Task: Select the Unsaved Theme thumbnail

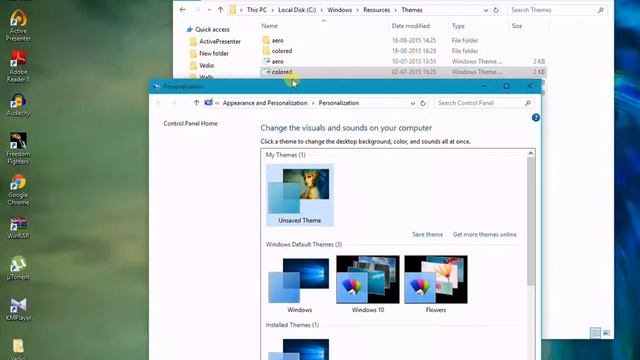Action: click(300, 195)
